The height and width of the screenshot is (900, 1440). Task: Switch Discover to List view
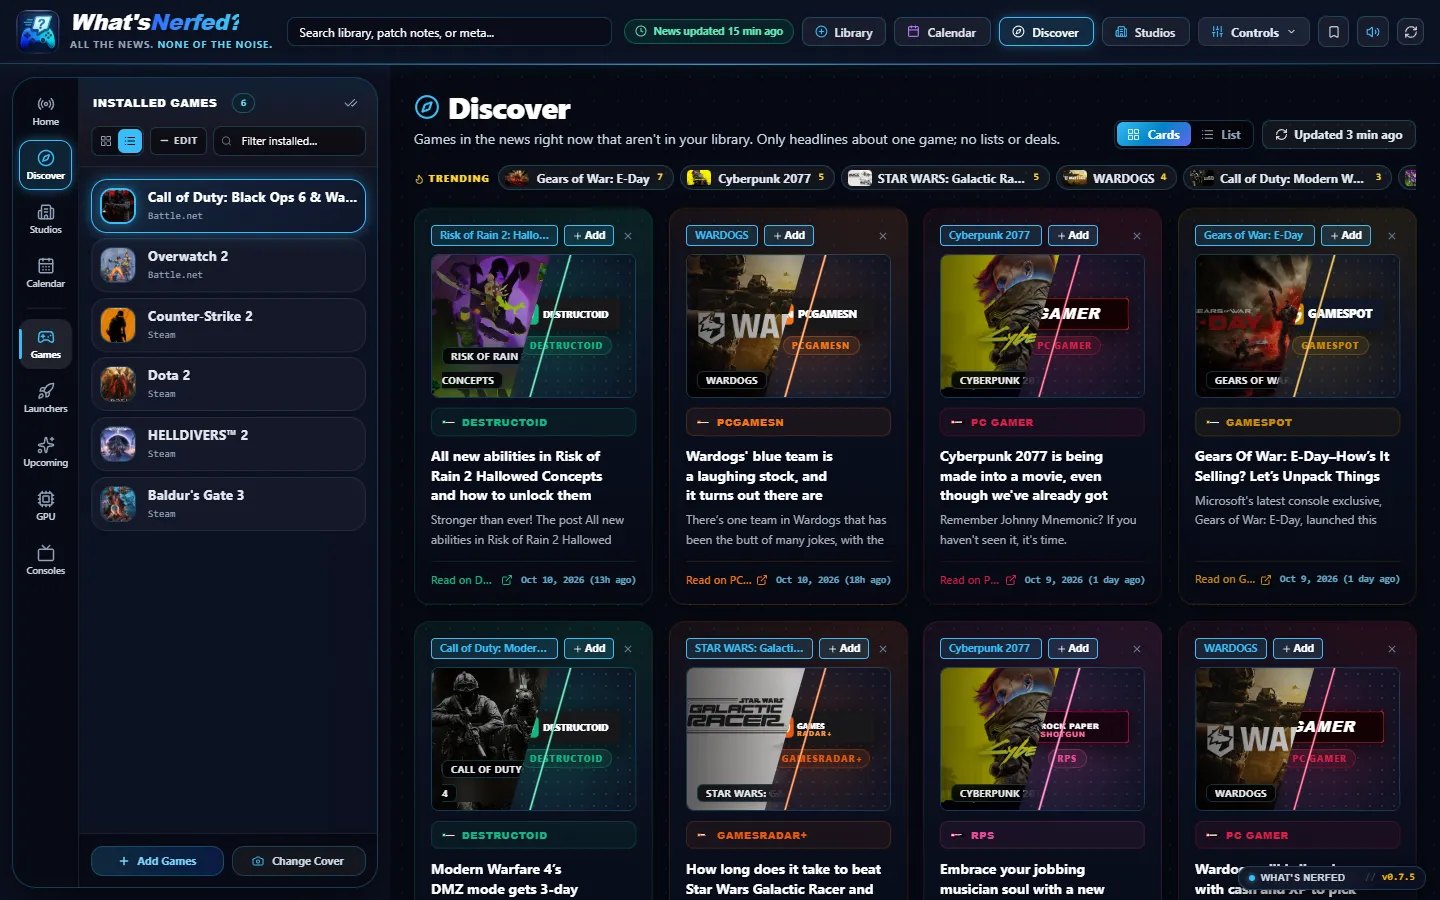(x=1221, y=134)
